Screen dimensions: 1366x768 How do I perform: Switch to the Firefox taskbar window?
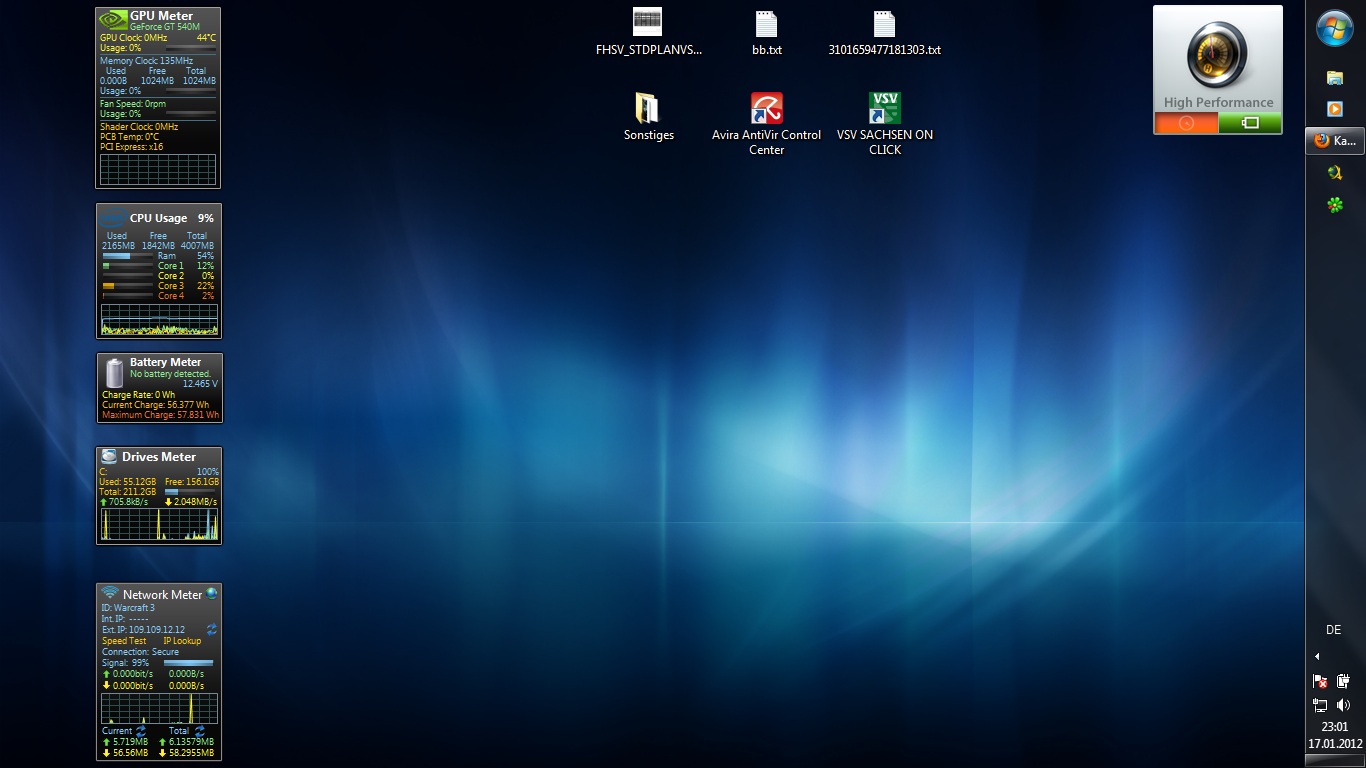1335,141
